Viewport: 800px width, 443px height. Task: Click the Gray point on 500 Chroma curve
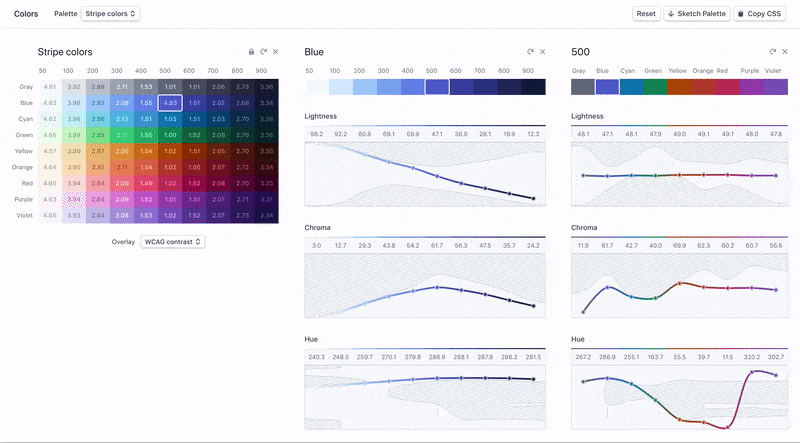pyautogui.click(x=583, y=312)
